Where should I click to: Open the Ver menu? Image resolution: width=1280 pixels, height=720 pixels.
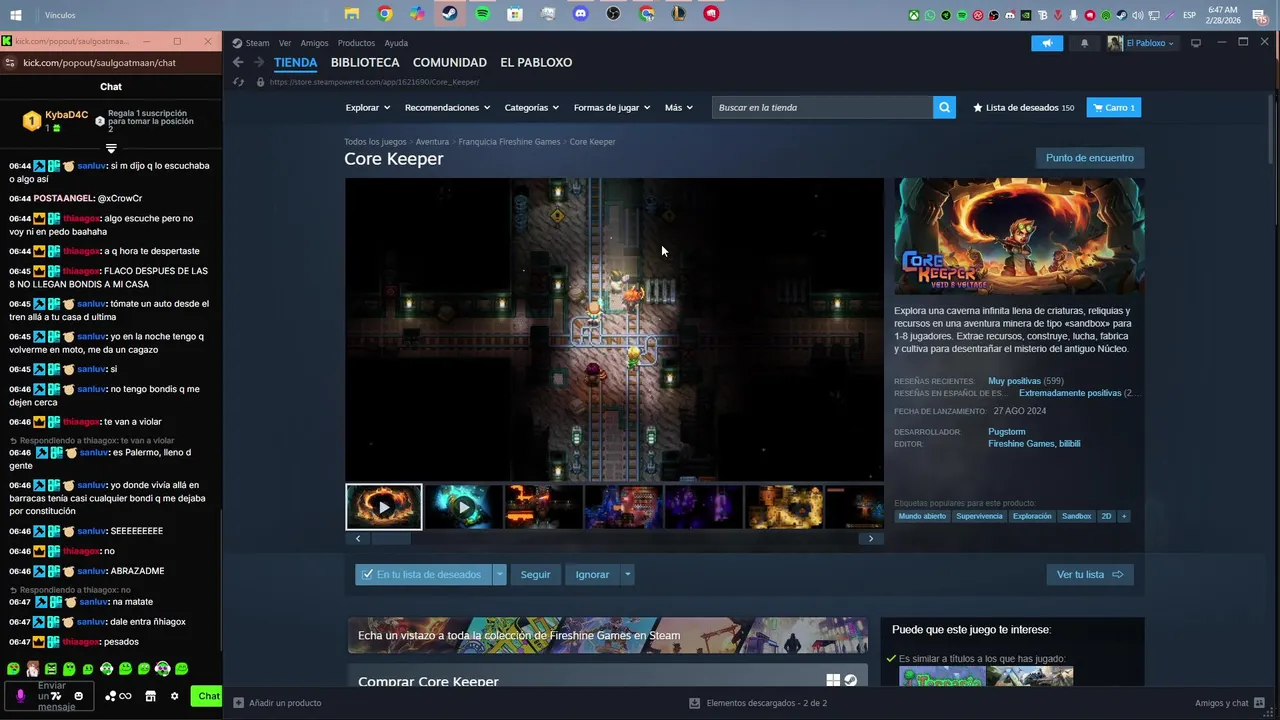[x=285, y=43]
